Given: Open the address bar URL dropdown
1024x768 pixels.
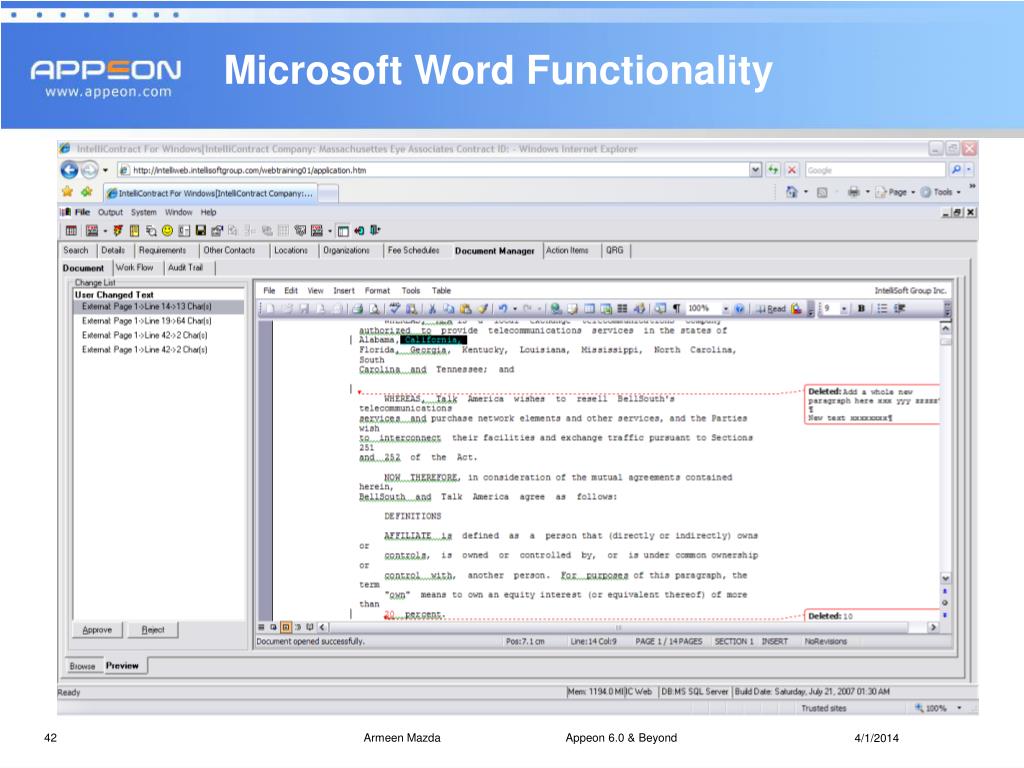Looking at the screenshot, I should (756, 170).
